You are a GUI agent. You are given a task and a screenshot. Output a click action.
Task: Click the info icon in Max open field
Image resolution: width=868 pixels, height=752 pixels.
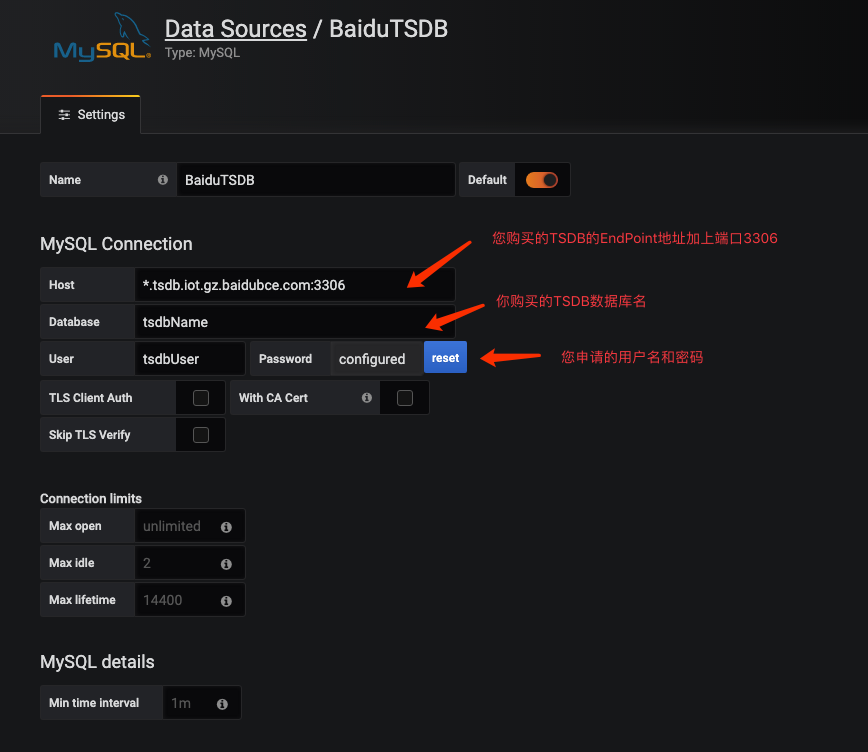tap(226, 527)
